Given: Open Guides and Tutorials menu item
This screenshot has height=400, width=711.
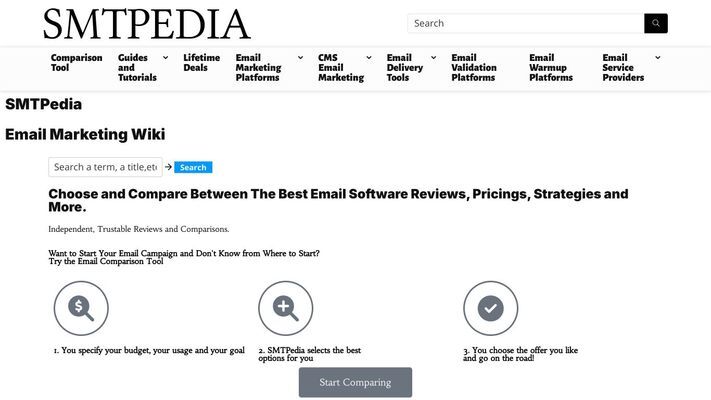Looking at the screenshot, I should pyautogui.click(x=137, y=68).
